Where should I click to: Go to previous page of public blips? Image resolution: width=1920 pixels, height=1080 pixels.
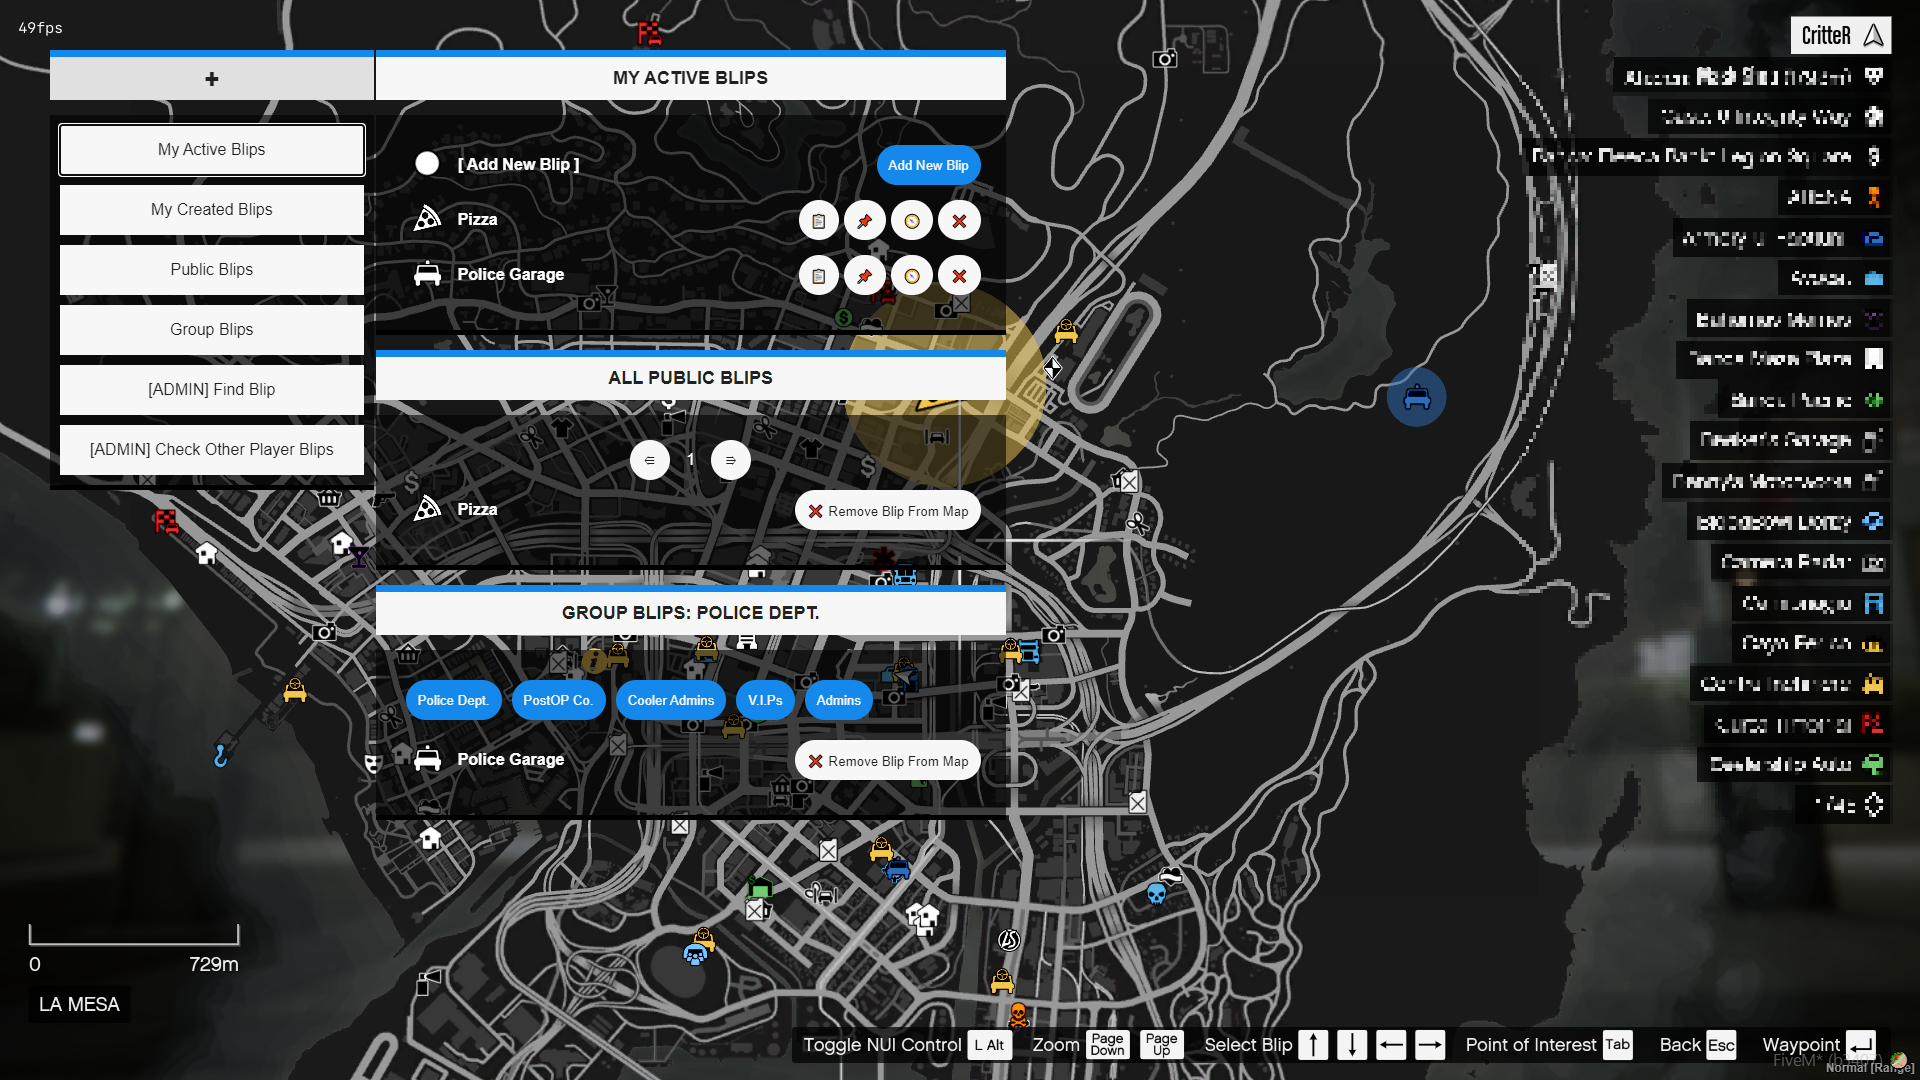pyautogui.click(x=650, y=460)
